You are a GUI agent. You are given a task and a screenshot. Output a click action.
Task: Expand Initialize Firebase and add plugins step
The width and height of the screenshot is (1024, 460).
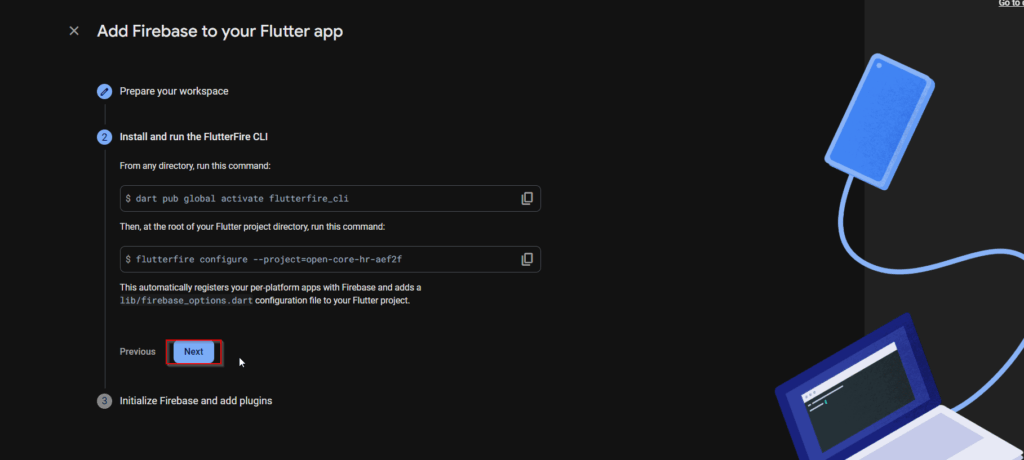[195, 401]
